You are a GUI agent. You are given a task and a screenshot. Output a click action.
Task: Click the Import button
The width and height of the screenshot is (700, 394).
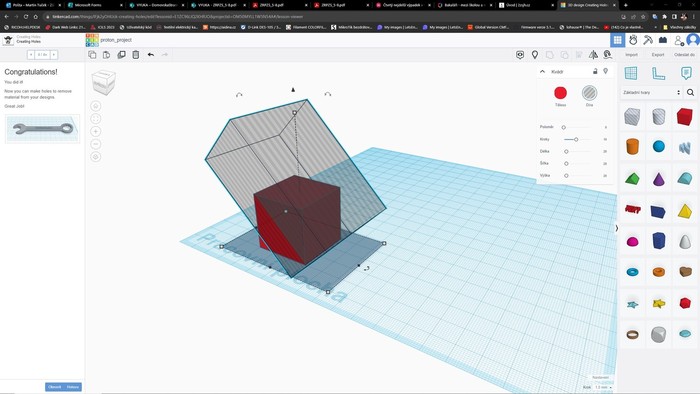(x=631, y=54)
